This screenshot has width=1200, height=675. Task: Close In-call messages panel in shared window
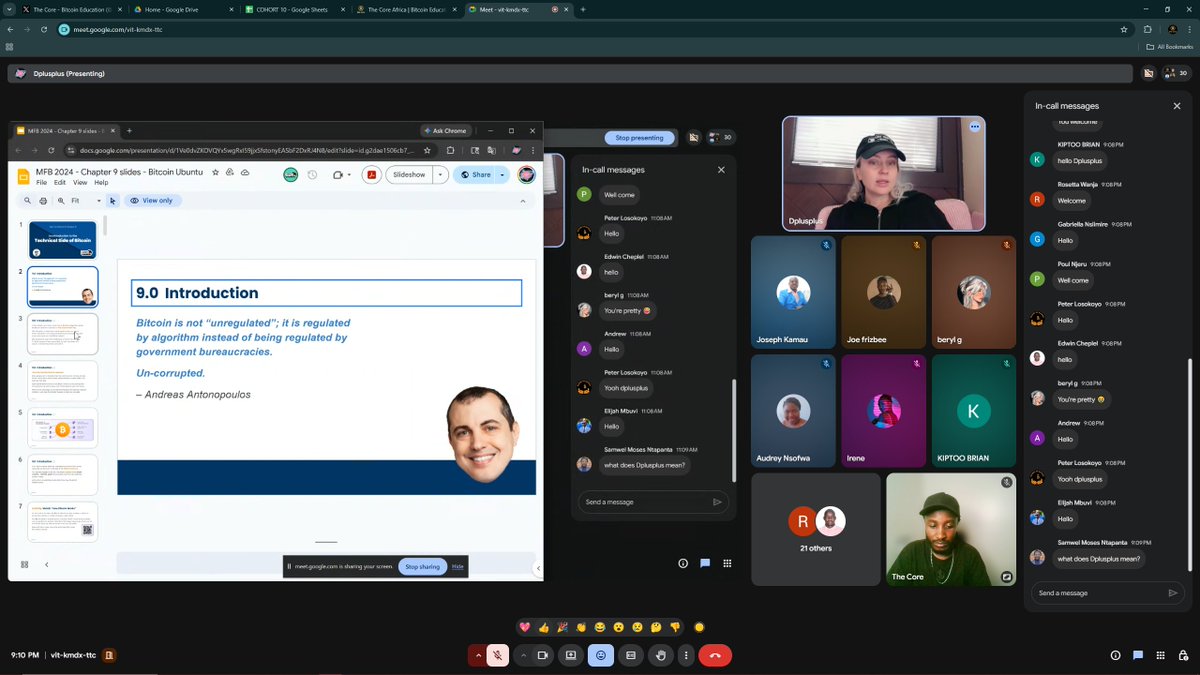pyautogui.click(x=721, y=170)
